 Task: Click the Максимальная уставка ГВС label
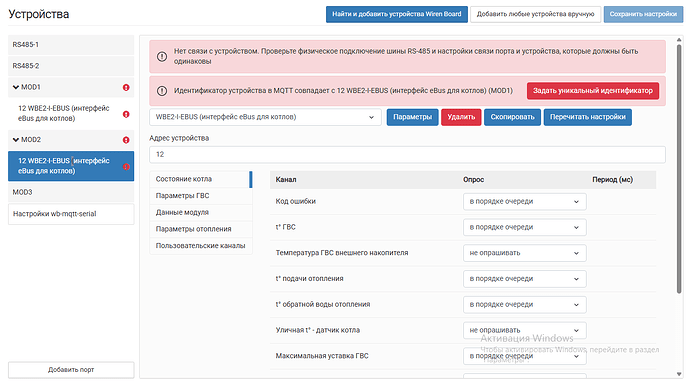coord(322,356)
